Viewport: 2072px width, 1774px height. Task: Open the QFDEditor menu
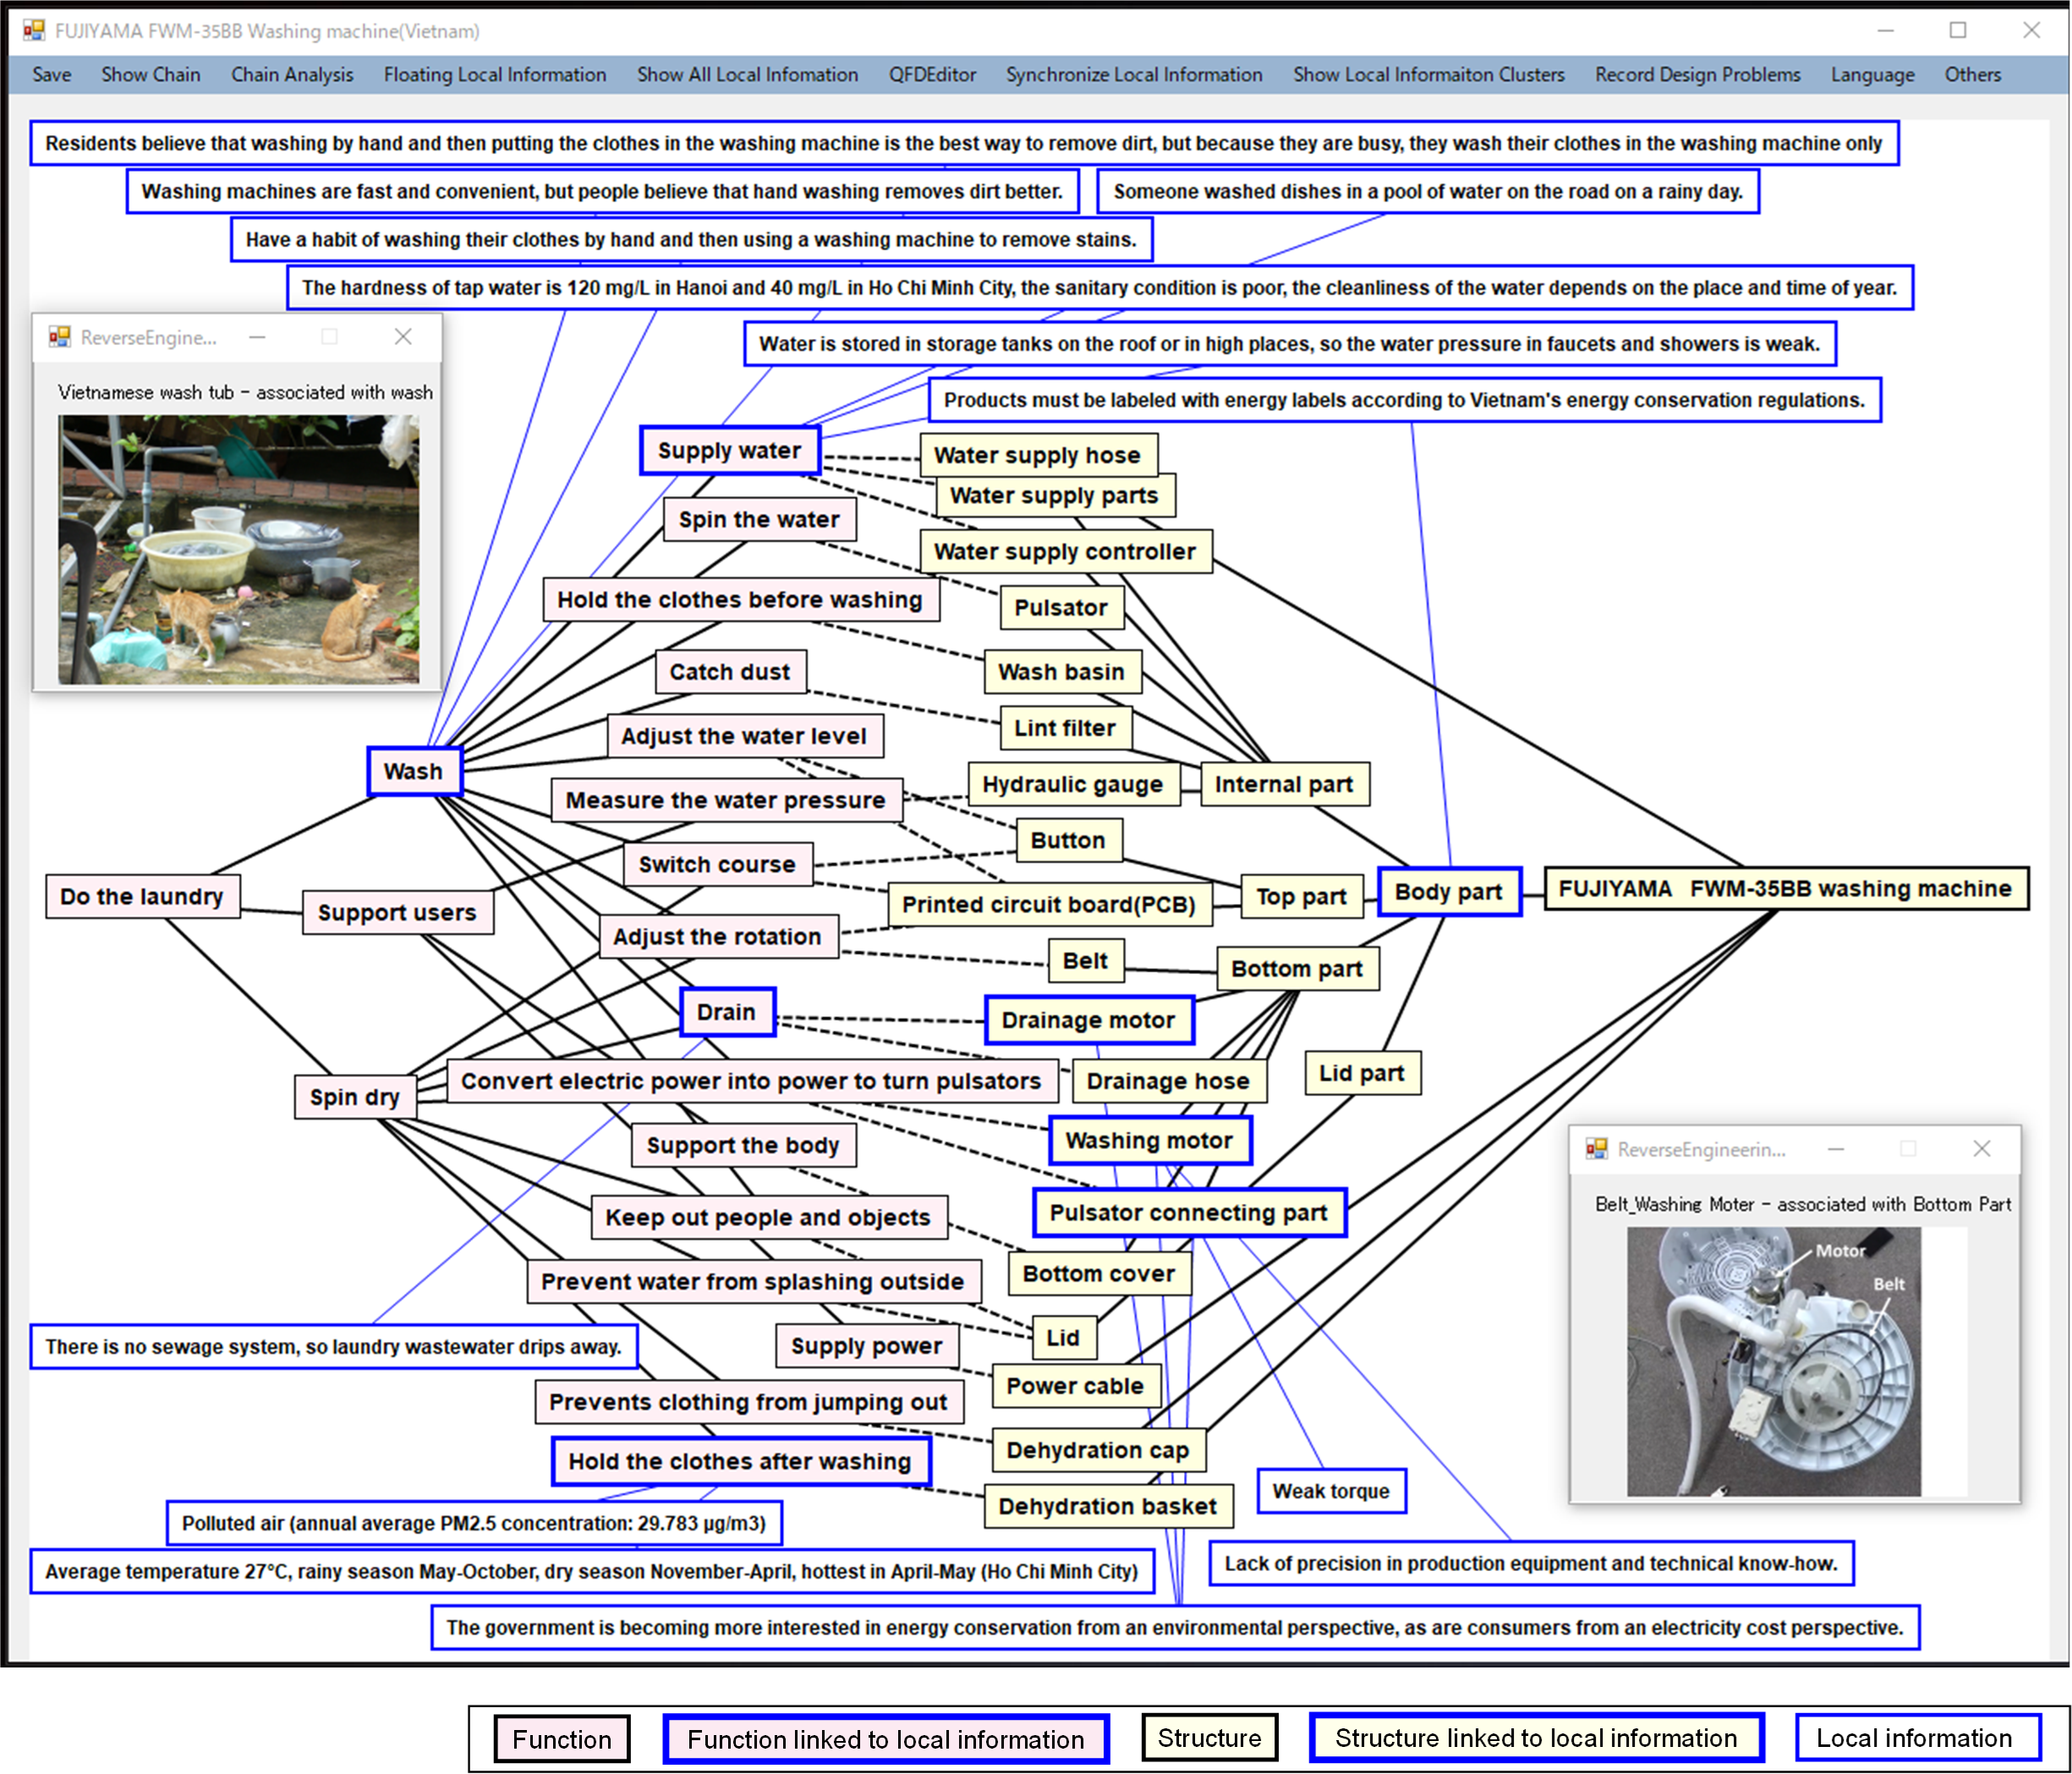[x=931, y=74]
